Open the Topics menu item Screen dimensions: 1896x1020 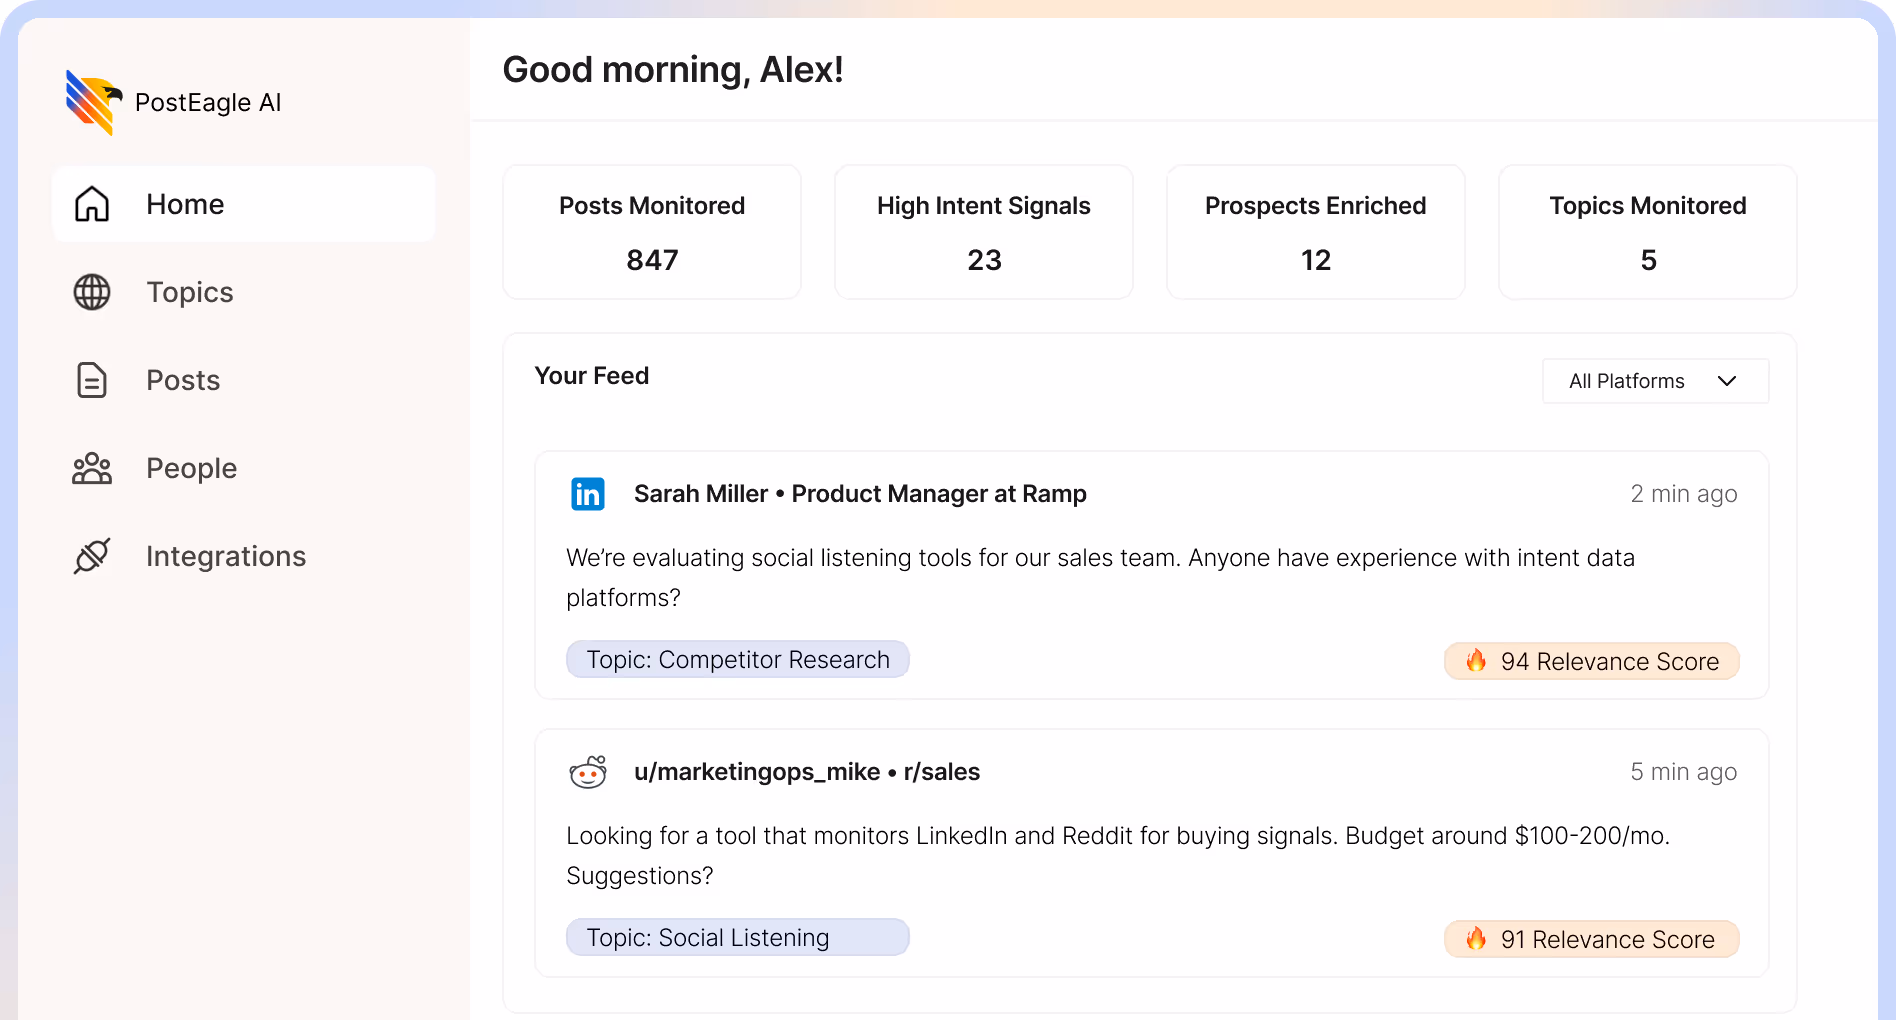[190, 292]
